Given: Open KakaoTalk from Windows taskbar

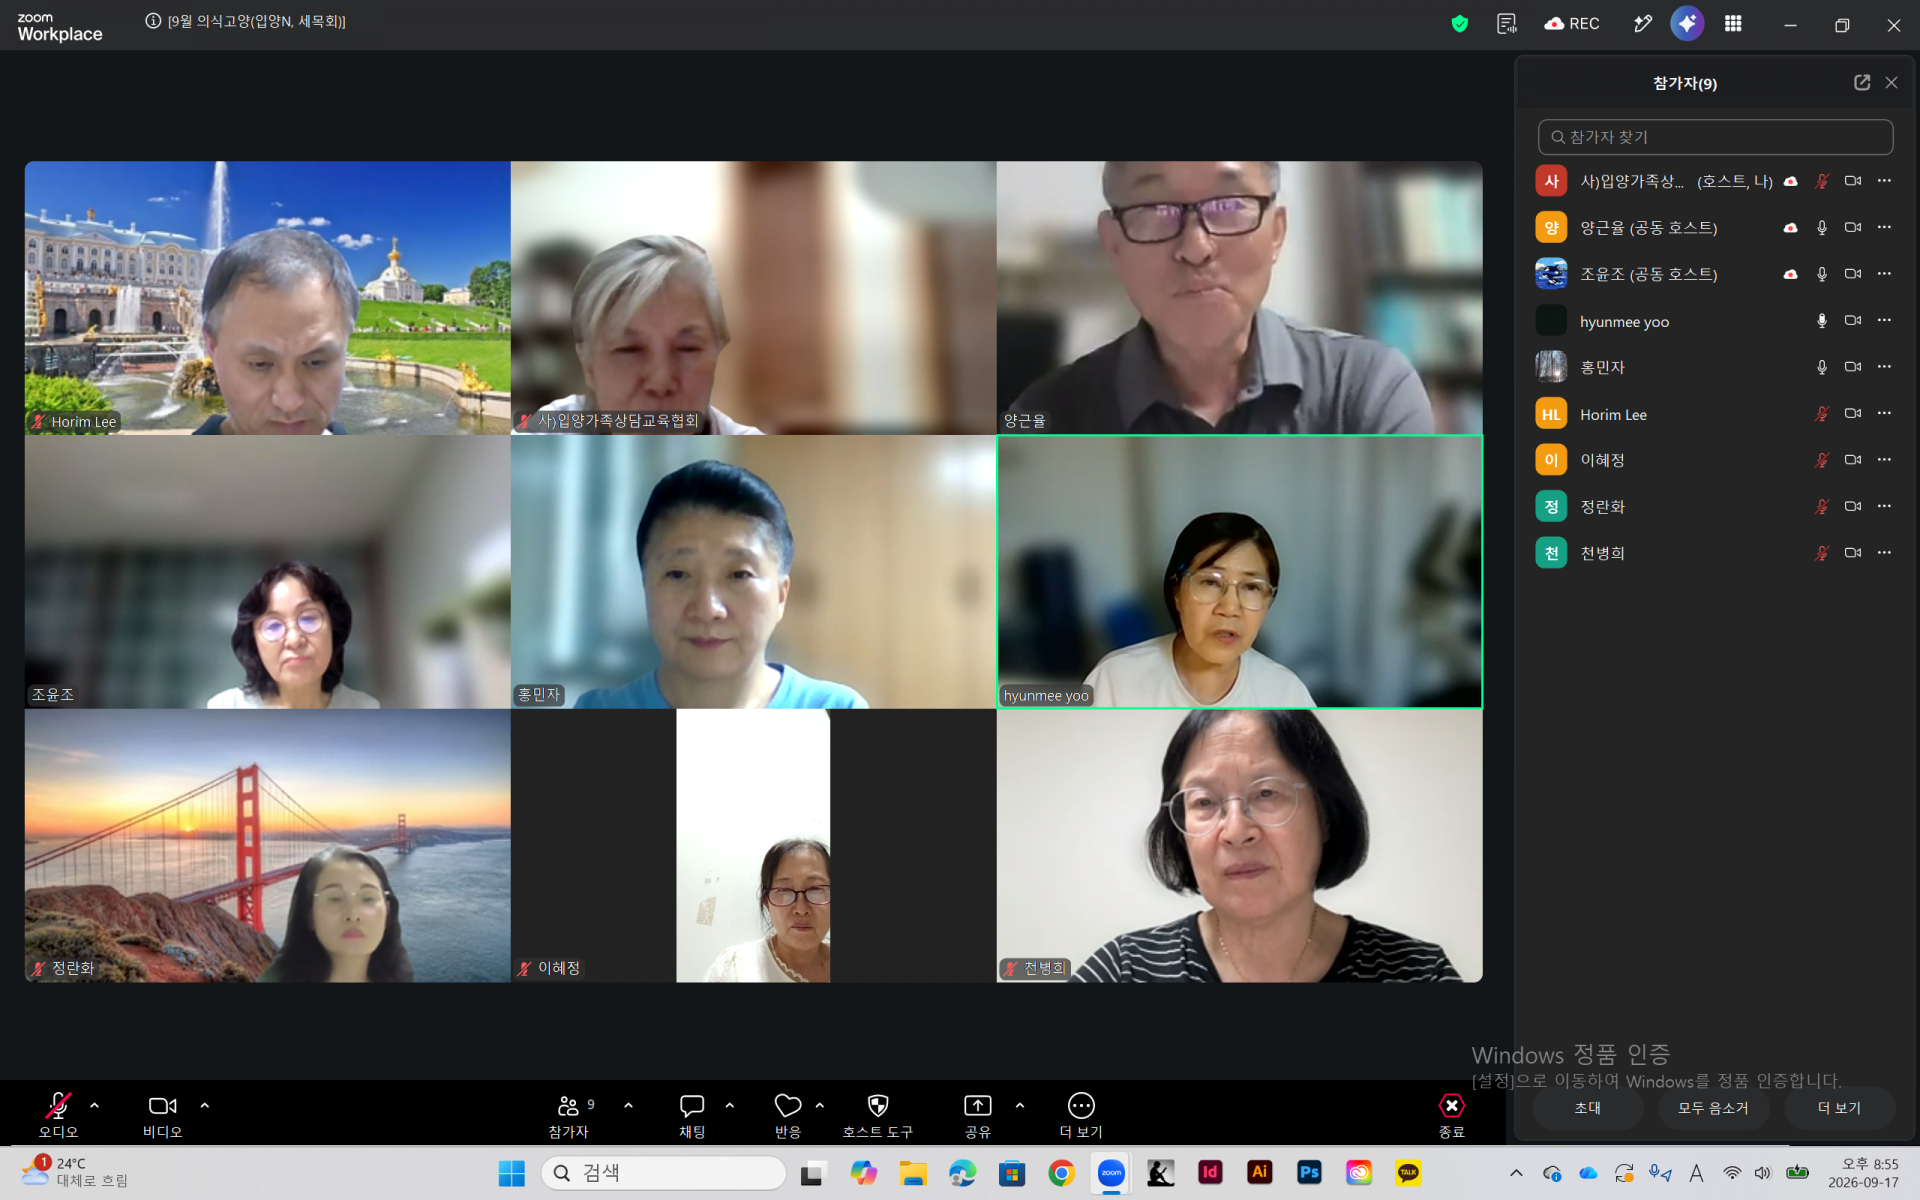Looking at the screenshot, I should (1408, 1173).
